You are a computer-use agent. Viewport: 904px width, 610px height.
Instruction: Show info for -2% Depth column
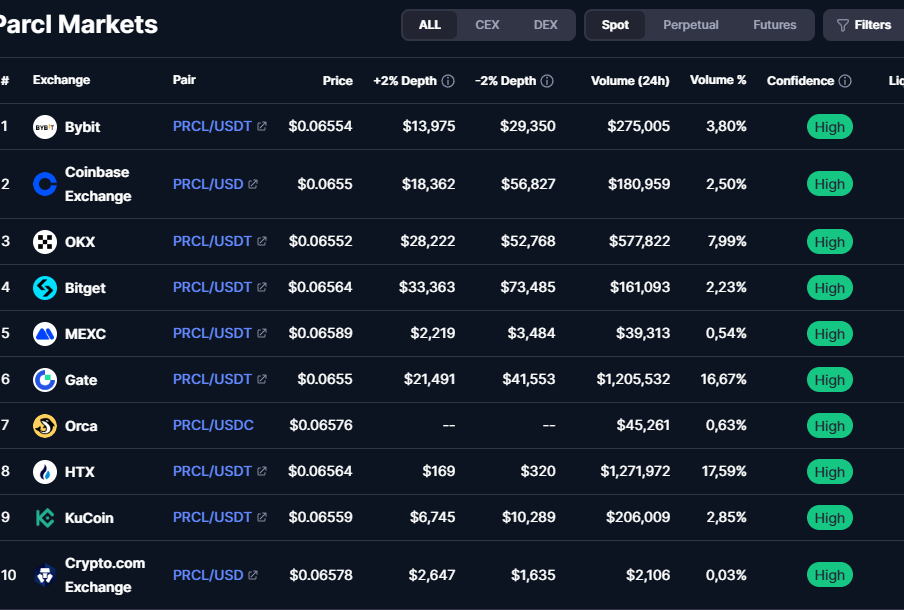[x=547, y=81]
